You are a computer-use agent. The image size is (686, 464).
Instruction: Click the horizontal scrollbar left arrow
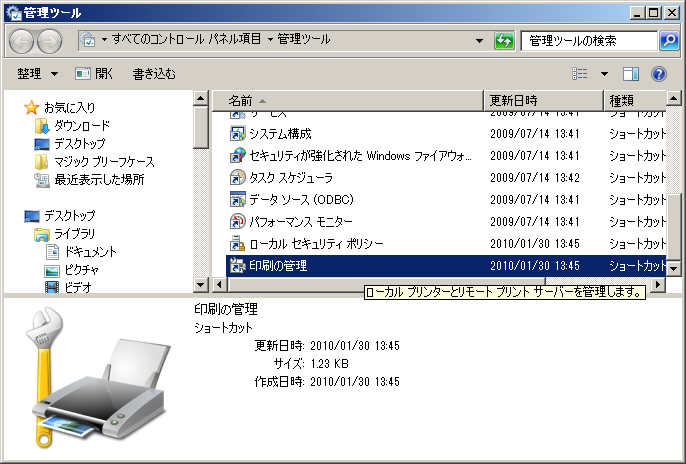[219, 285]
